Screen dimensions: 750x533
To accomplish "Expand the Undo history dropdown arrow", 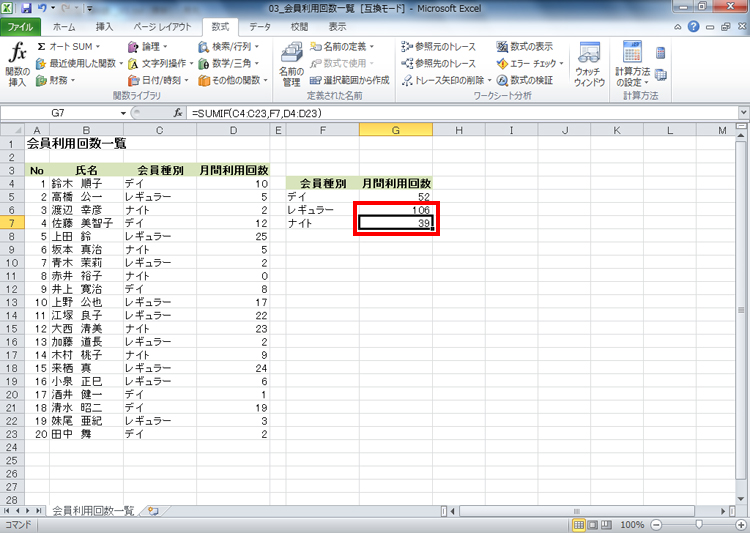I will click(x=53, y=8).
